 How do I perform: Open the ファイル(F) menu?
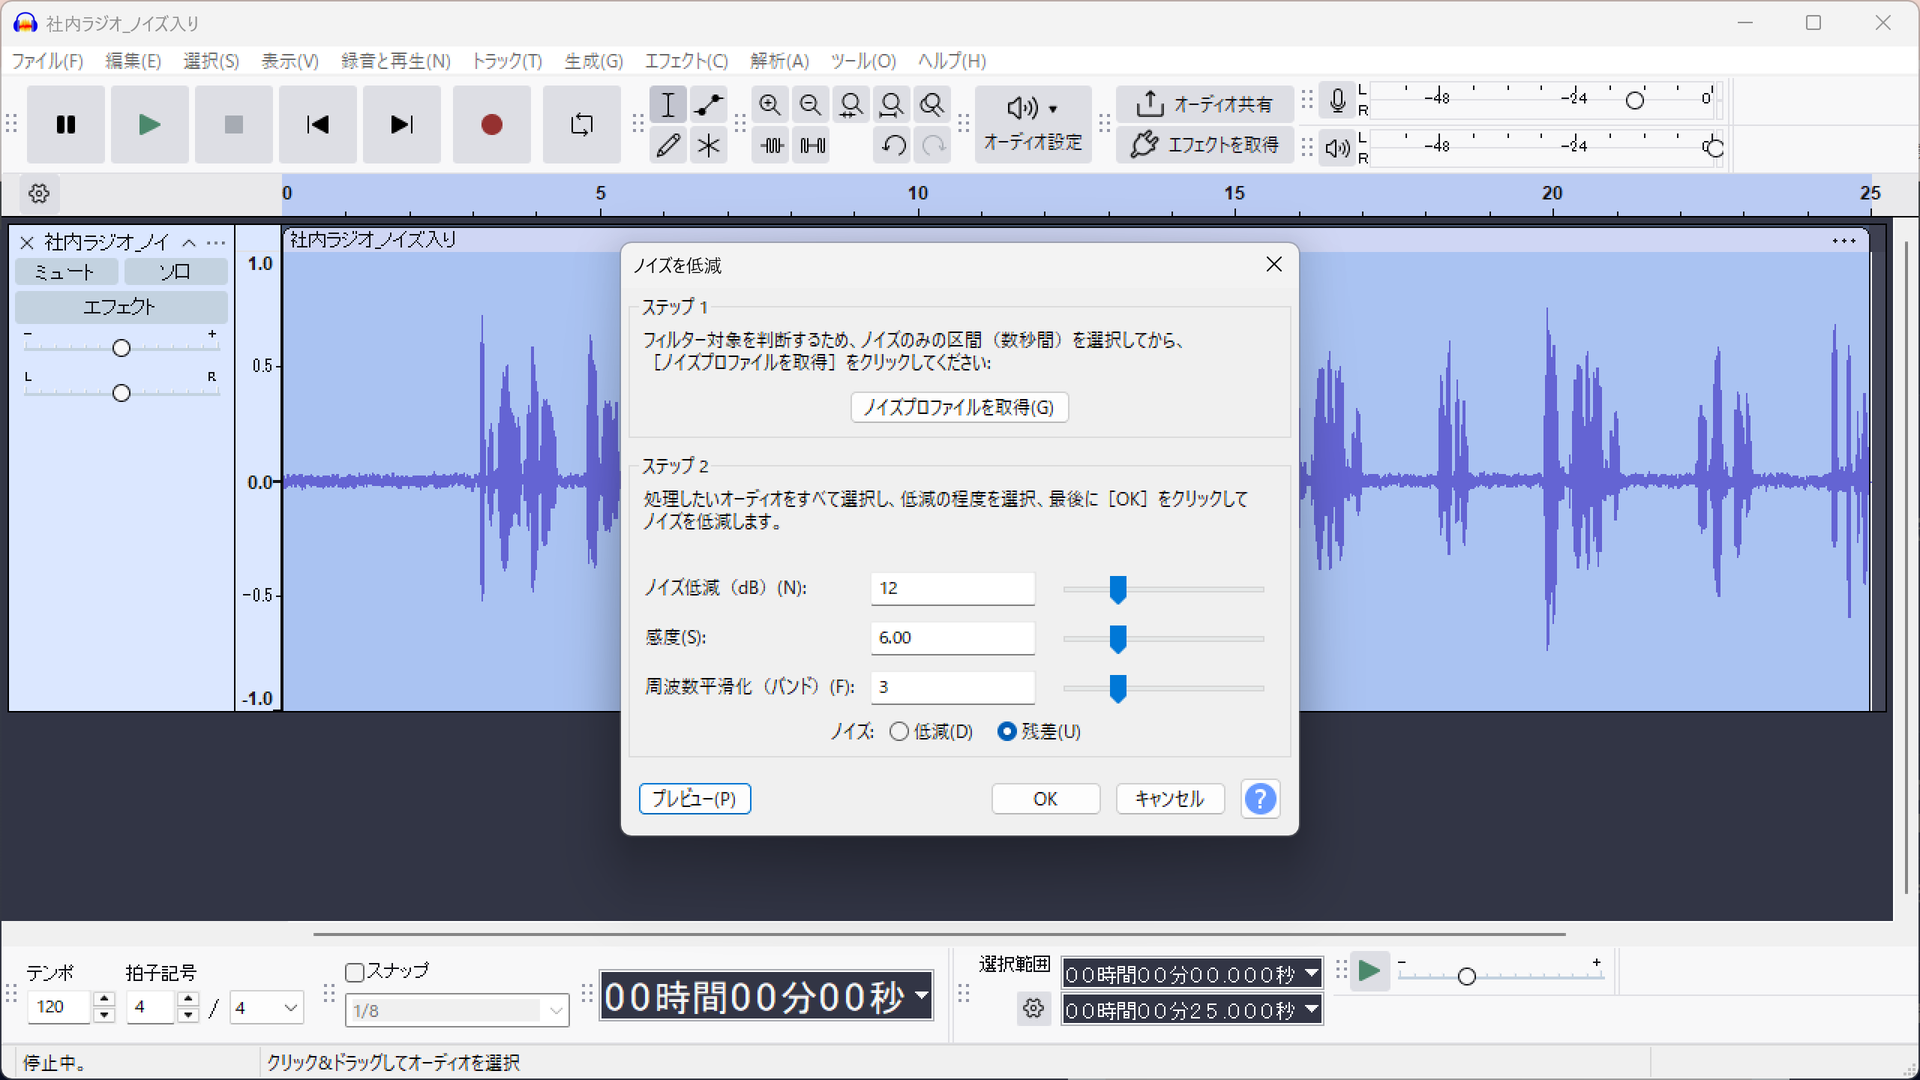[47, 61]
